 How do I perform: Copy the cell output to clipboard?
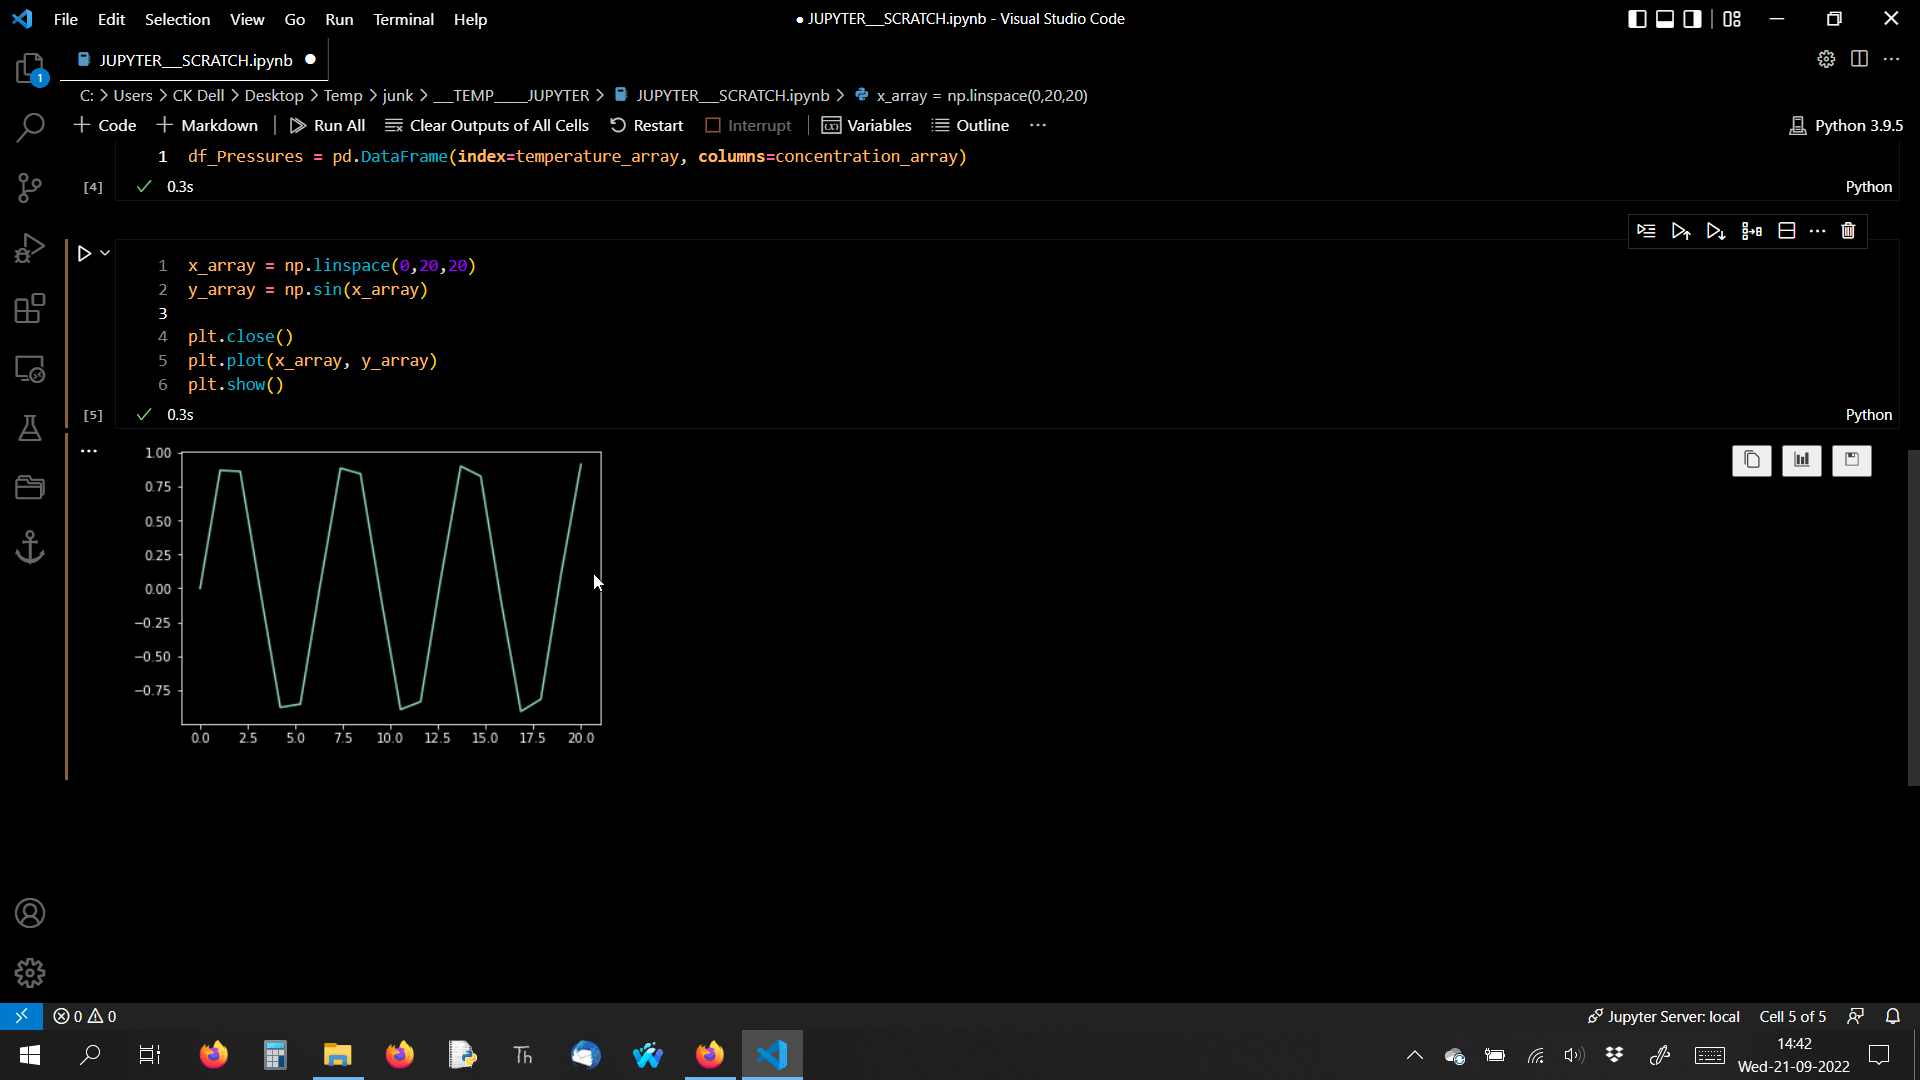[1752, 460]
